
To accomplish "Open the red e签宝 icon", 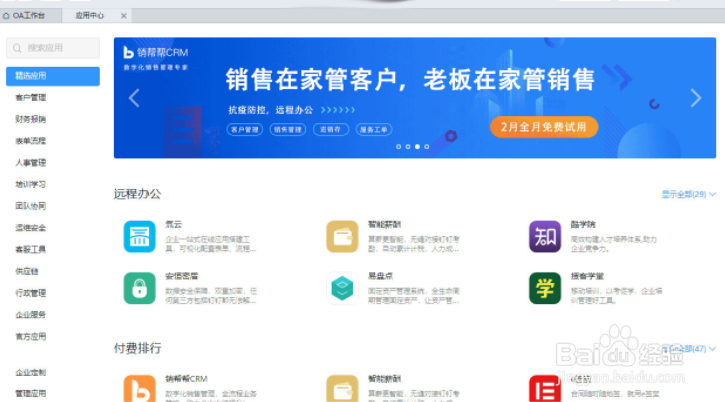I will (545, 389).
